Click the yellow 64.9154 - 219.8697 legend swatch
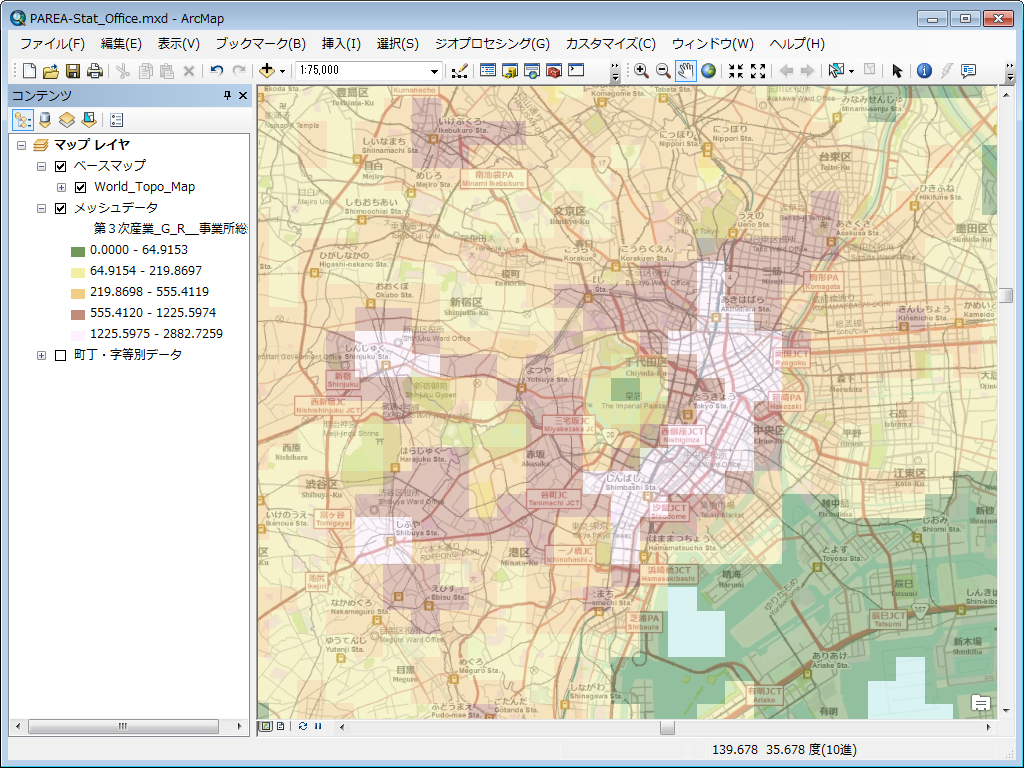This screenshot has height=768, width=1024. click(78, 272)
